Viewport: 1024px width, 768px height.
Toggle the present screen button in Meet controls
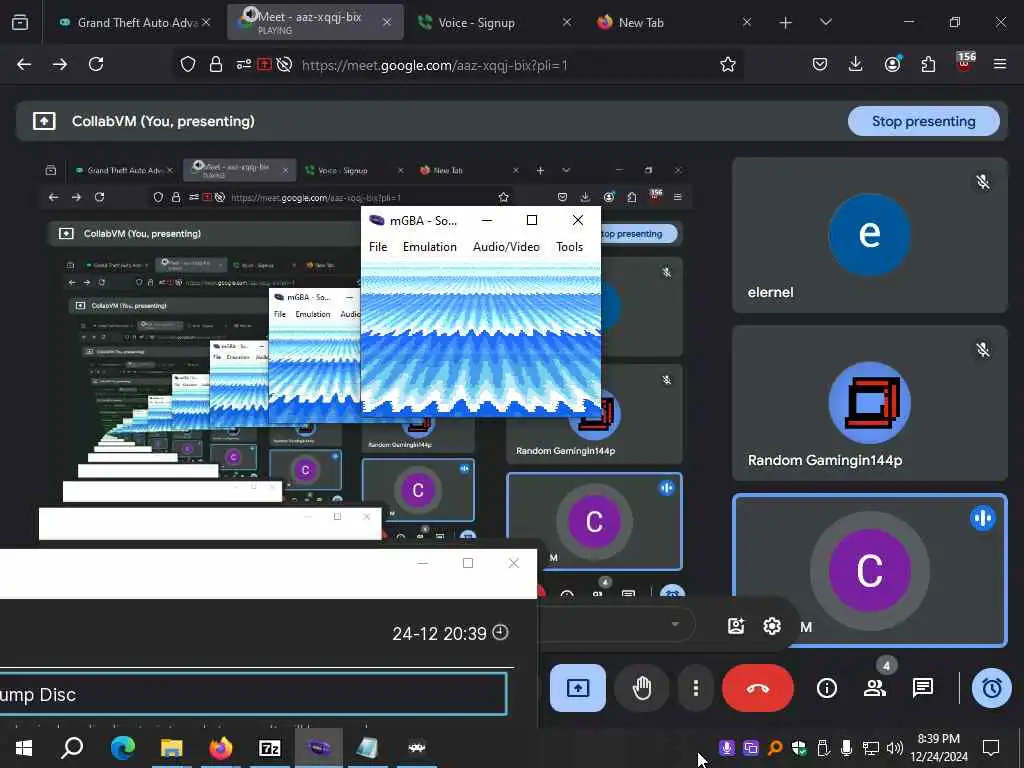(577, 688)
